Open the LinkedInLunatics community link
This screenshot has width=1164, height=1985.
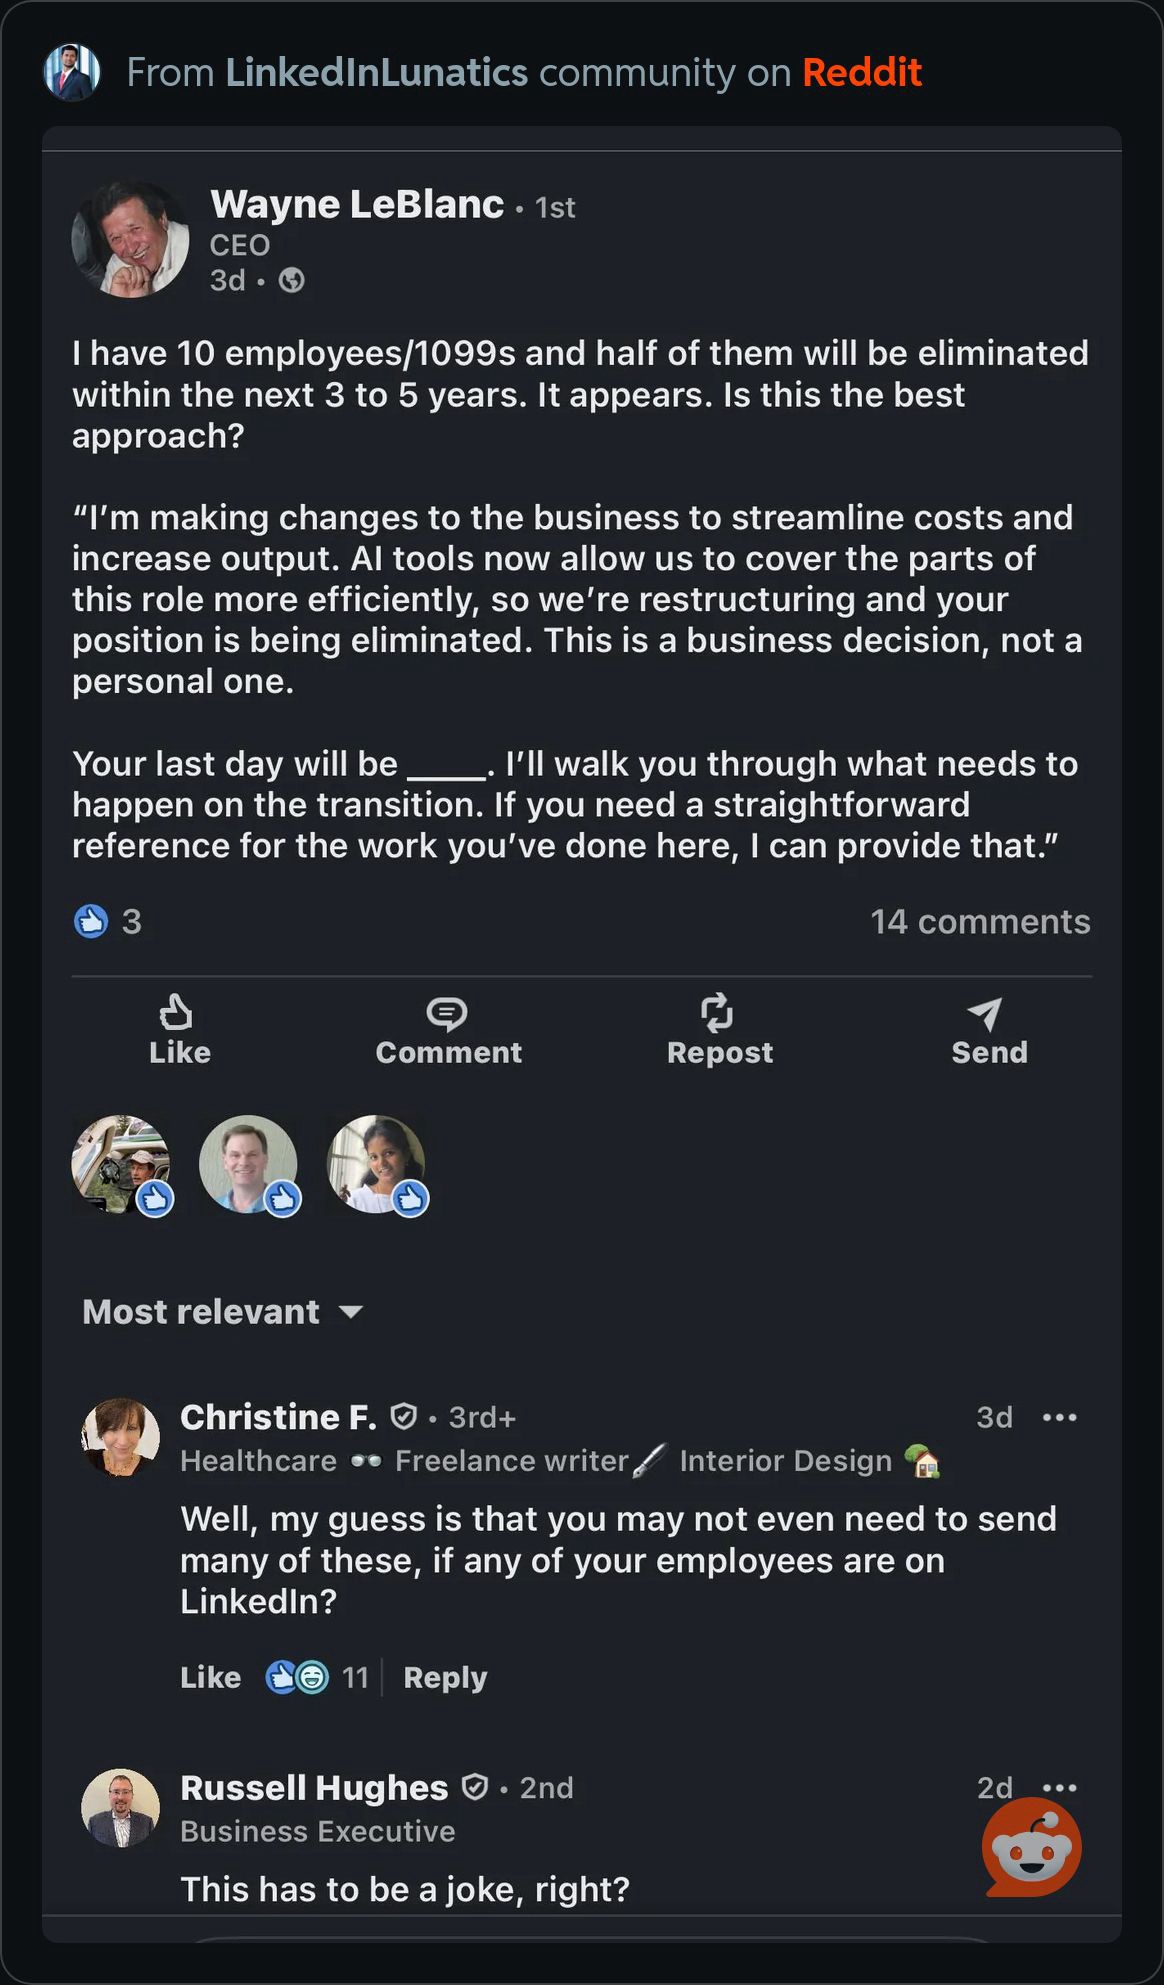[376, 72]
